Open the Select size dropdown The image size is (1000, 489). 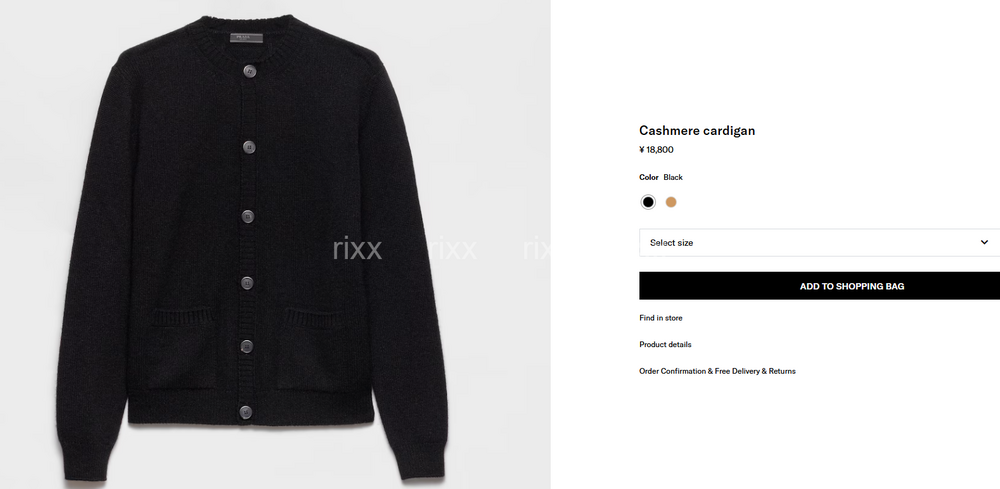820,242
